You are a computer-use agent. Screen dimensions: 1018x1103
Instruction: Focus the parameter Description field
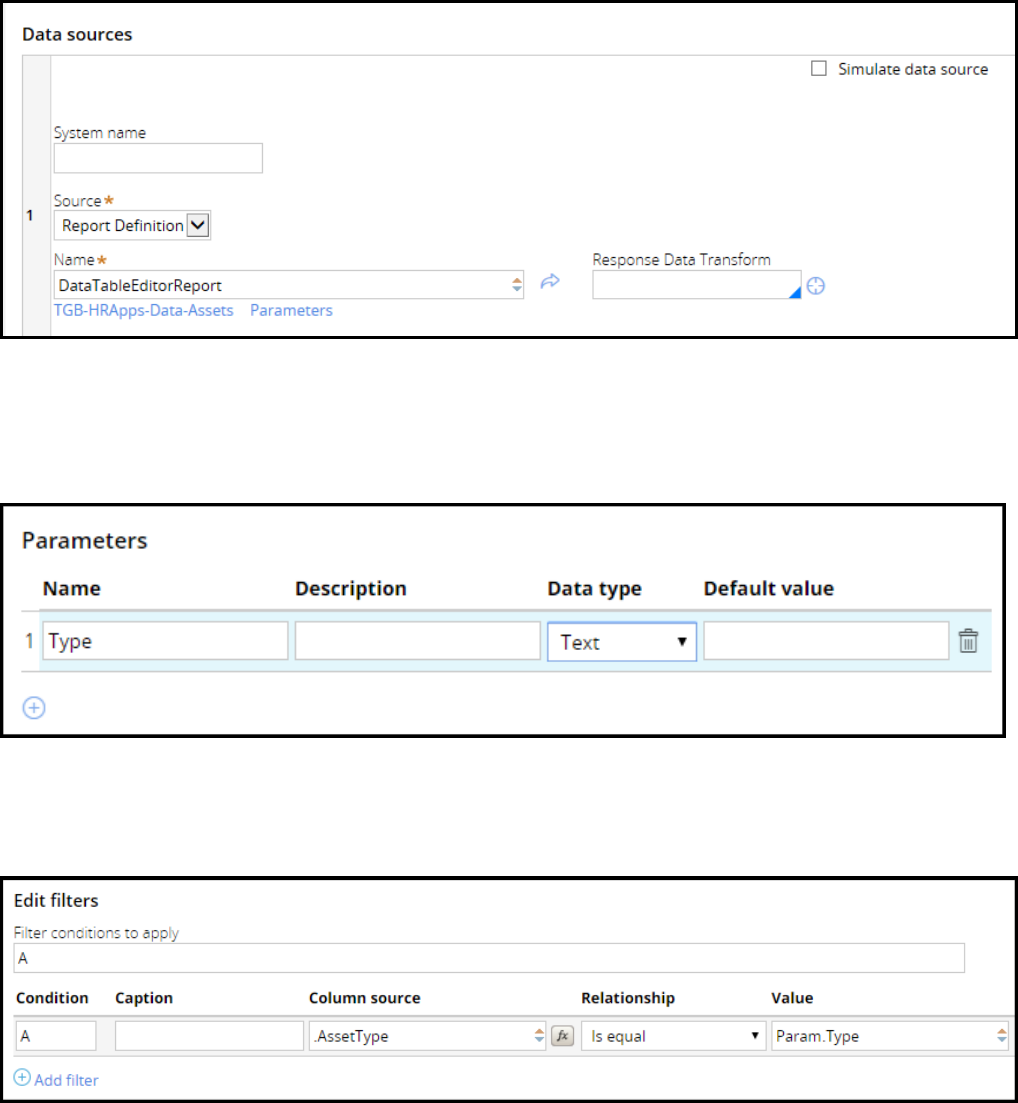(x=417, y=641)
